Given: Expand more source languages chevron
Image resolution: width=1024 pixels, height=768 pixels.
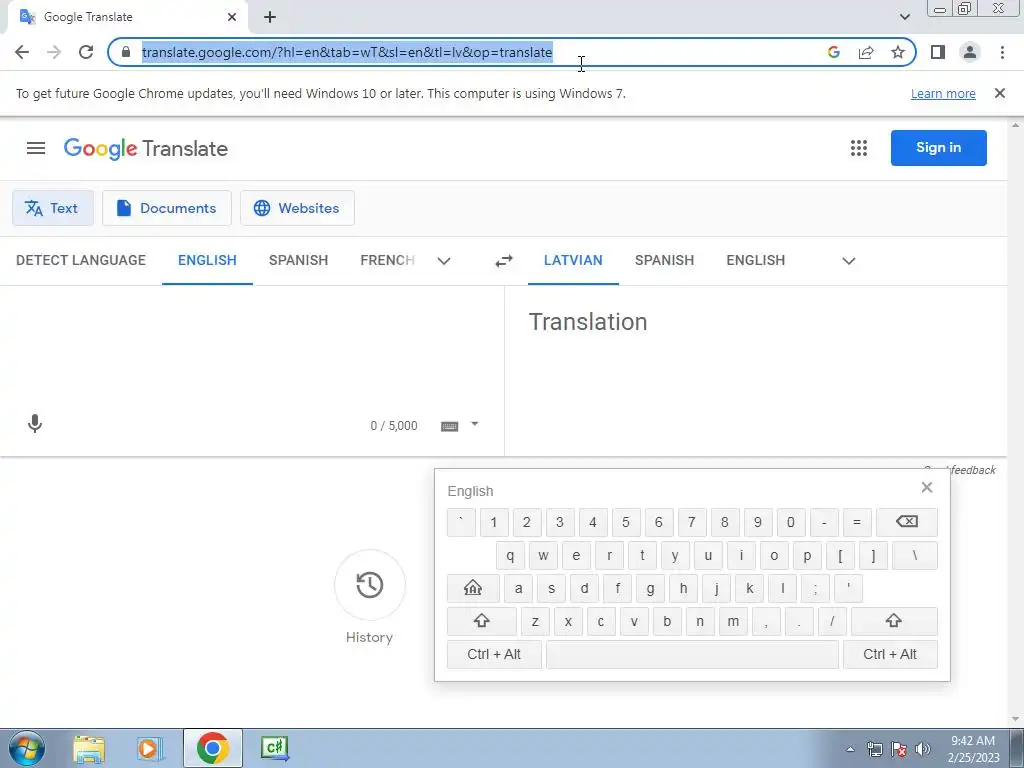Looking at the screenshot, I should [x=444, y=261].
